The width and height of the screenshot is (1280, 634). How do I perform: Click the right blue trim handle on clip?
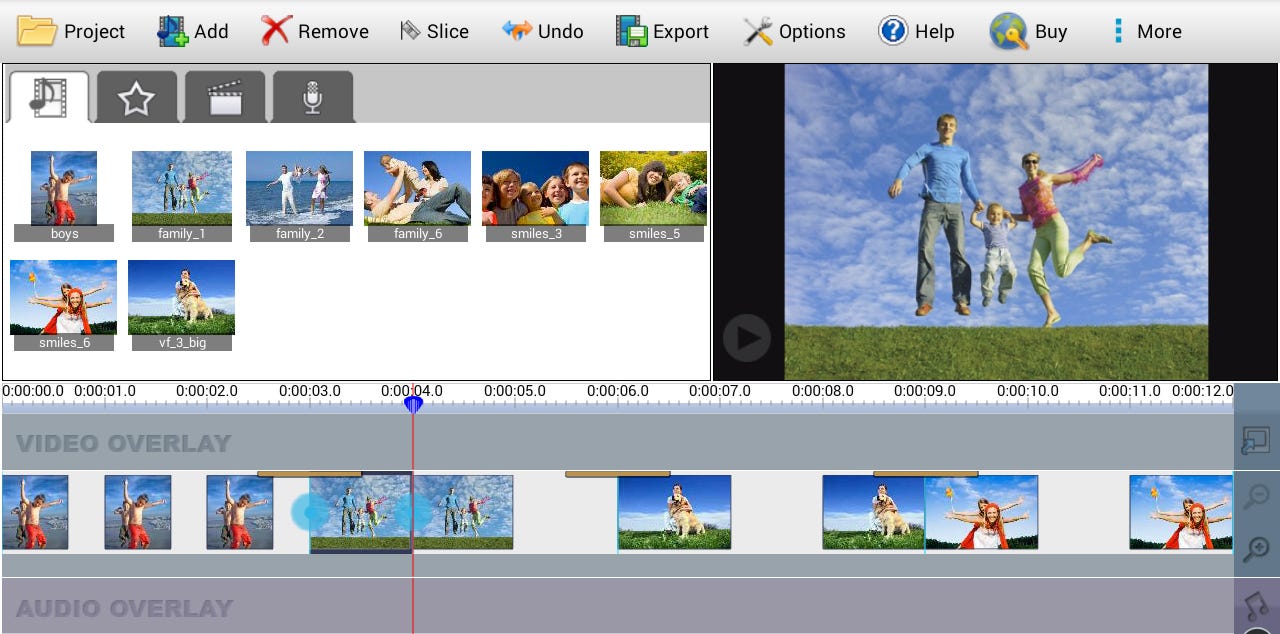pos(412,512)
